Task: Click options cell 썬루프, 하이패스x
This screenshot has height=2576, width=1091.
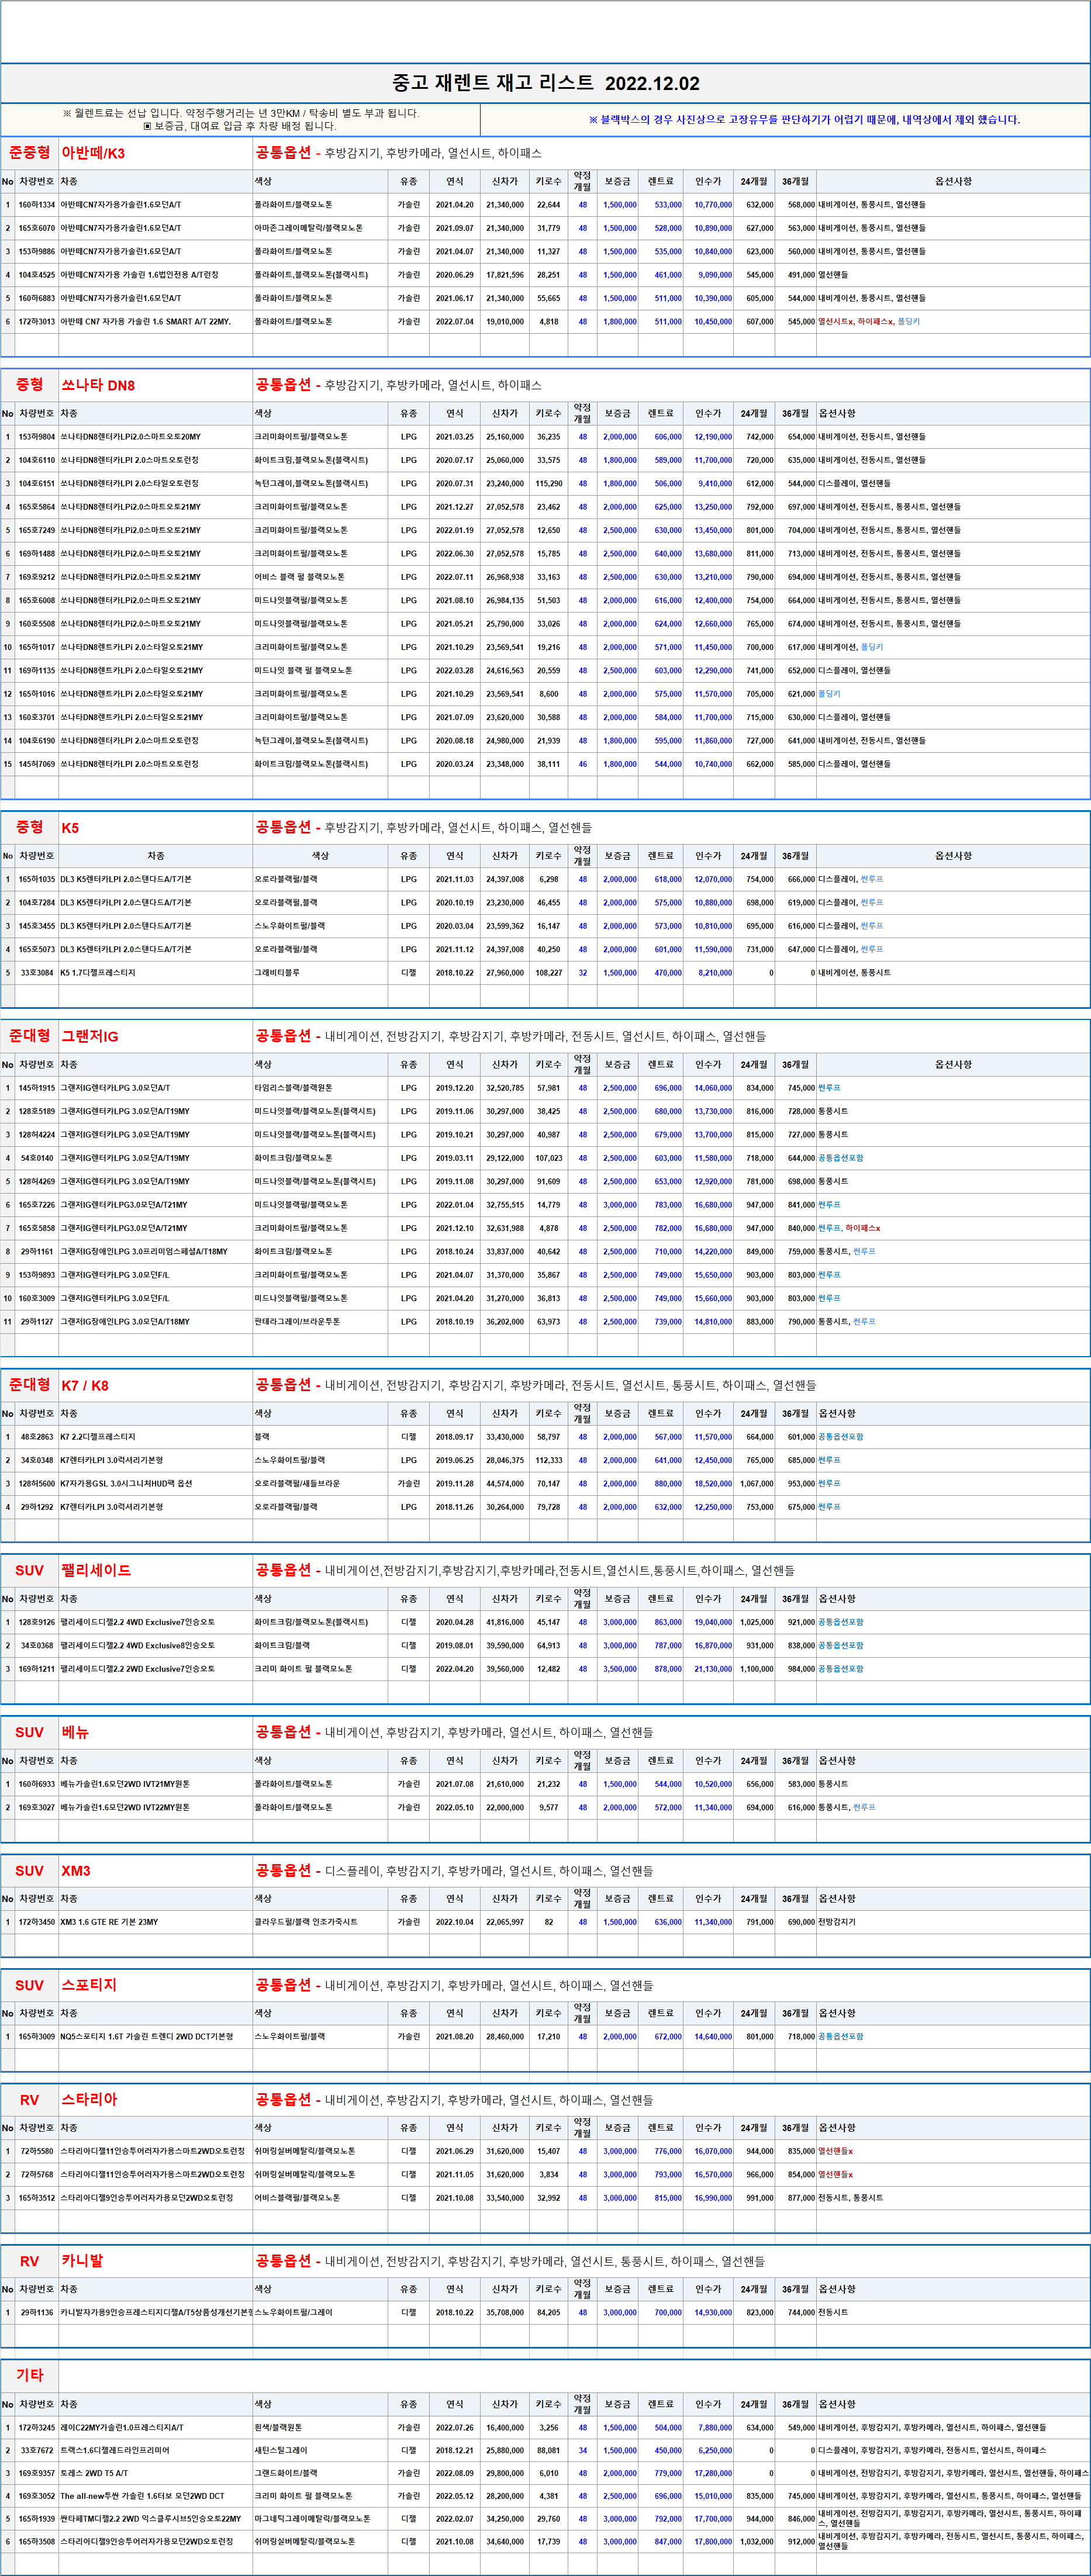Action: click(x=849, y=1228)
